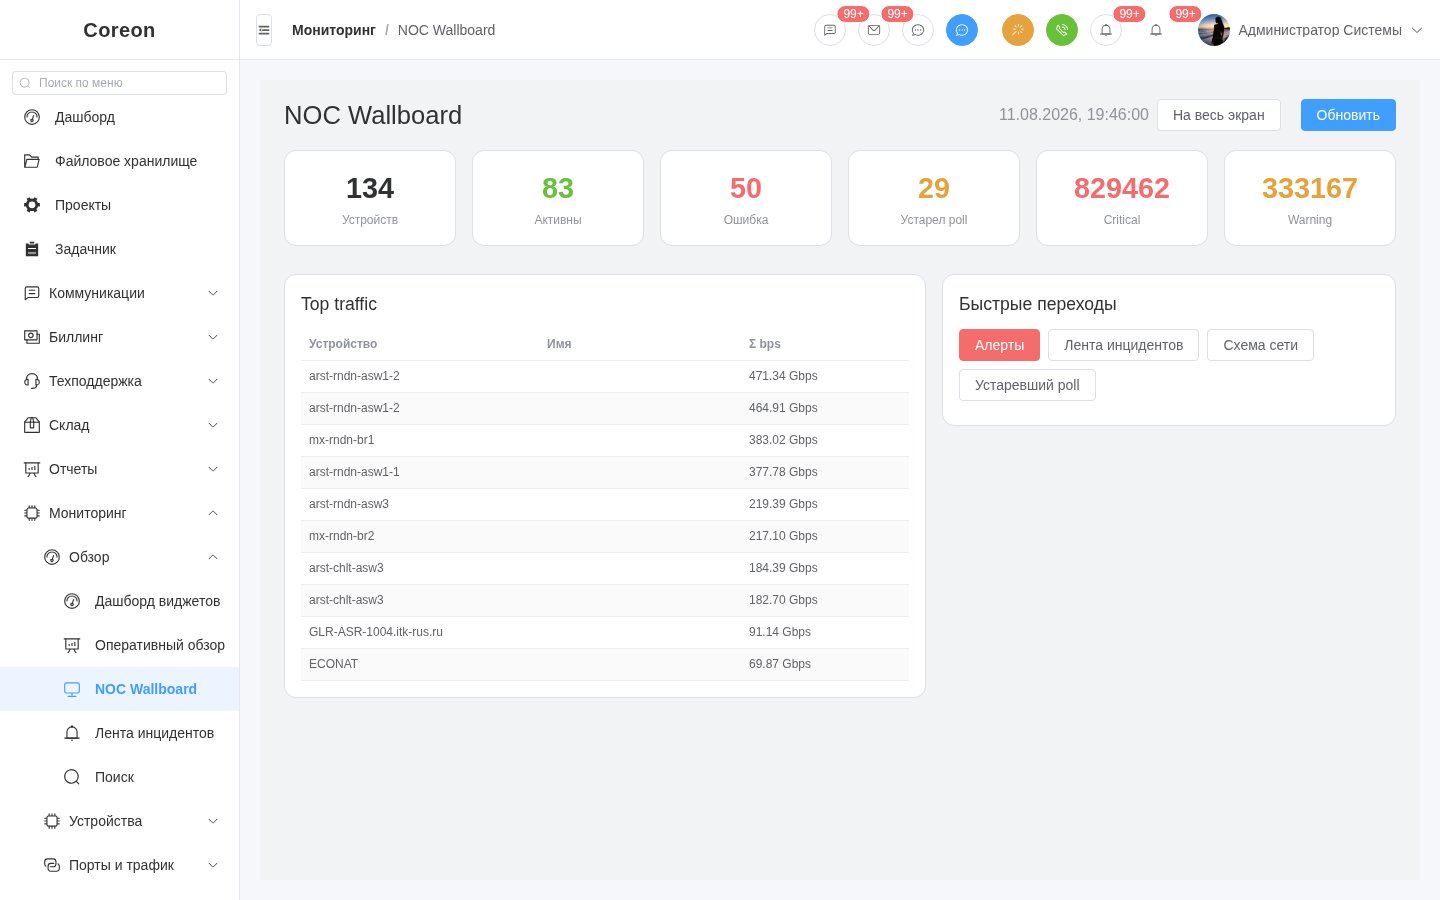Click the mx-rndn-br1 table row
The image size is (1440, 900).
pos(605,440)
